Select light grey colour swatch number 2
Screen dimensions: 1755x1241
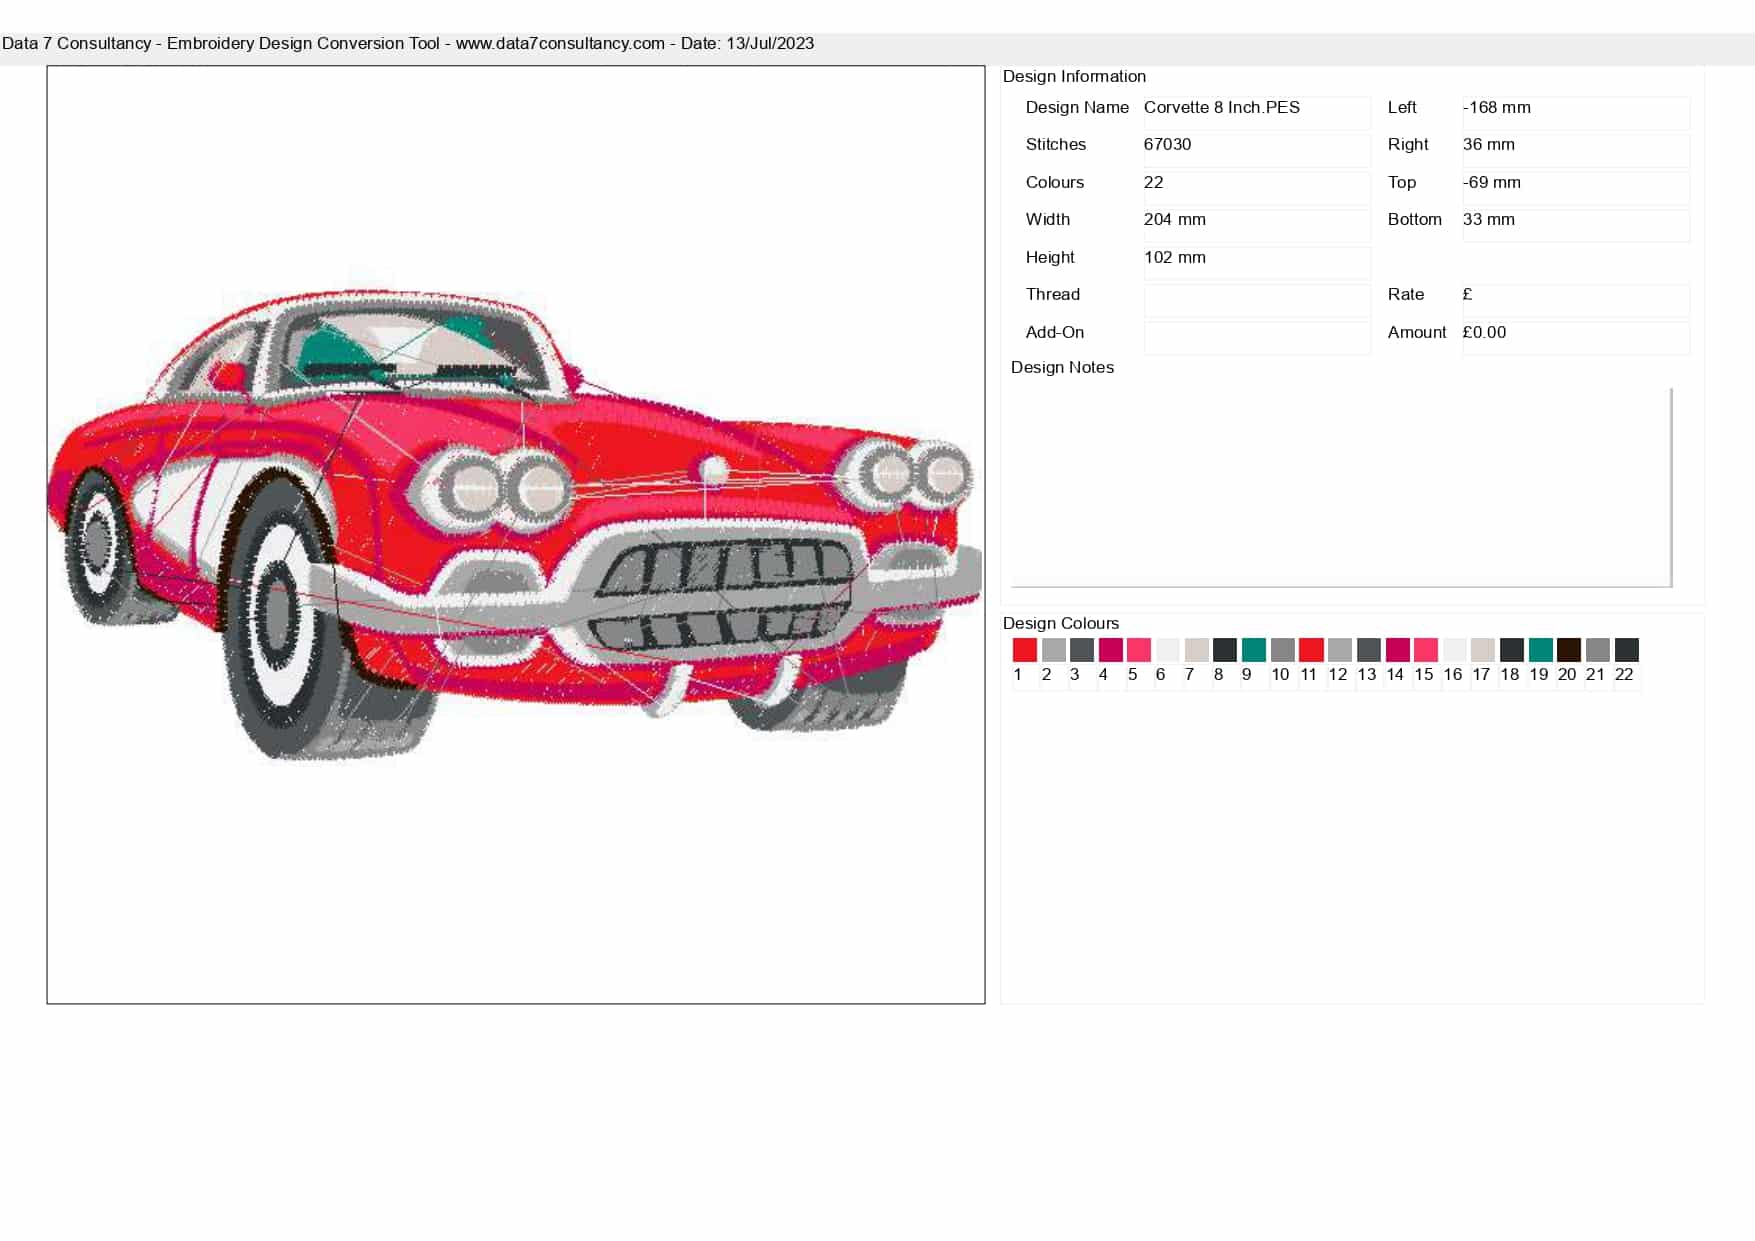click(1053, 650)
